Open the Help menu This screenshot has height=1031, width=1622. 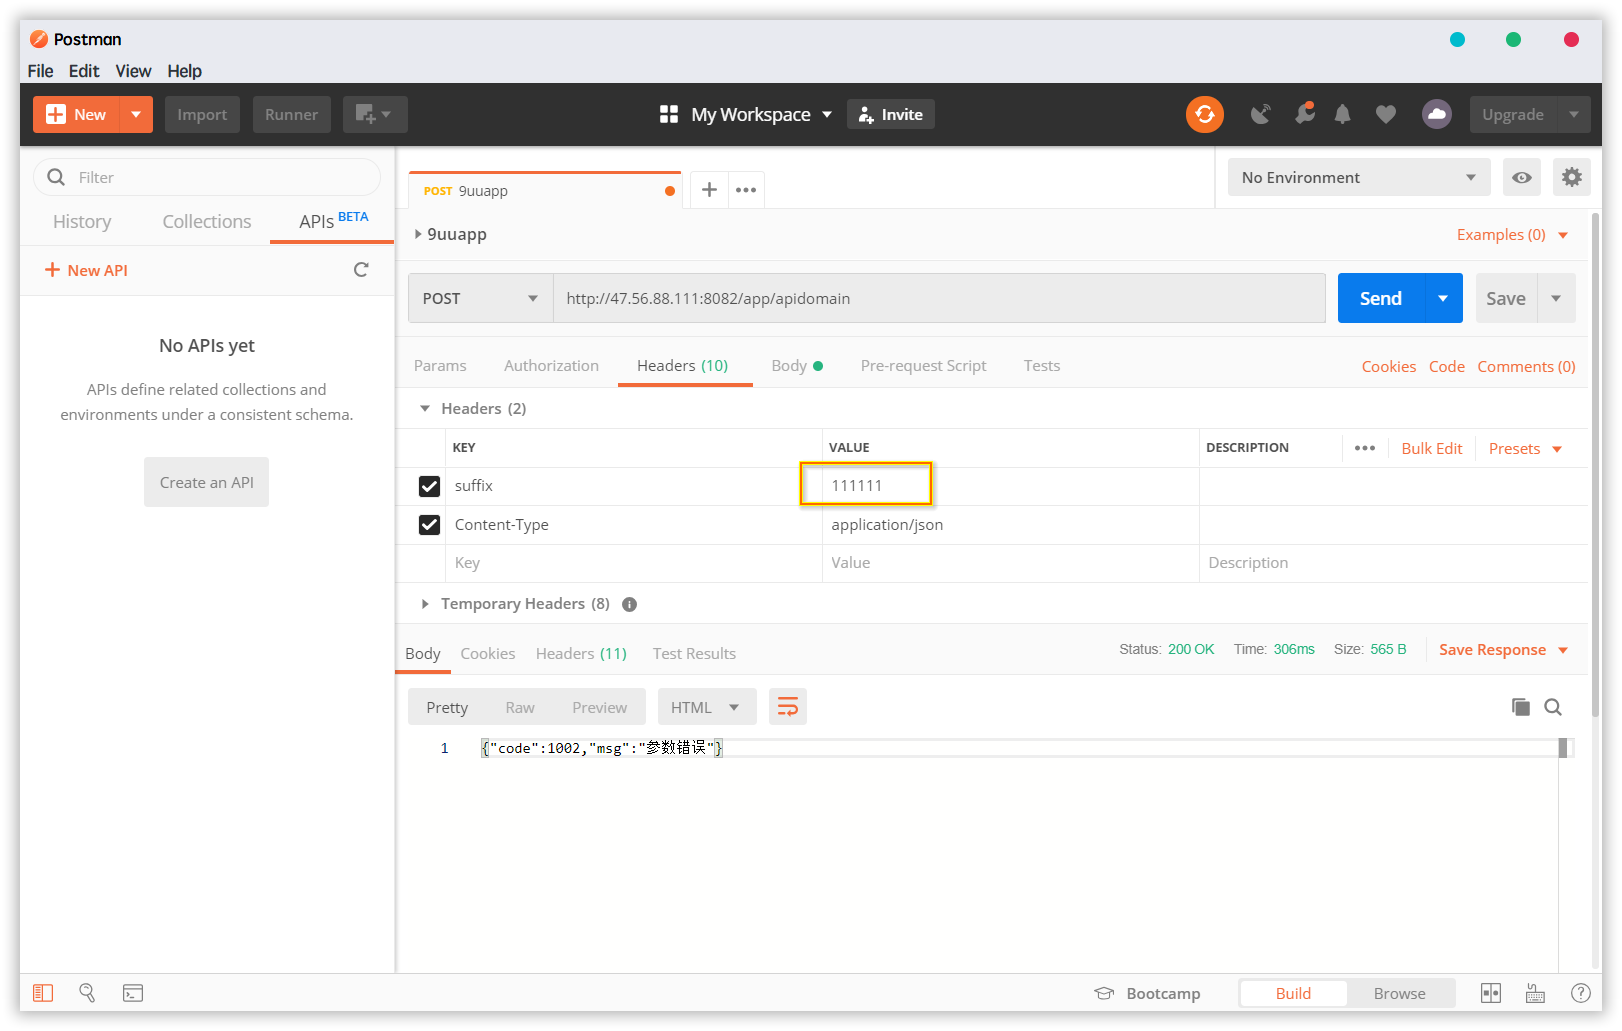(185, 71)
